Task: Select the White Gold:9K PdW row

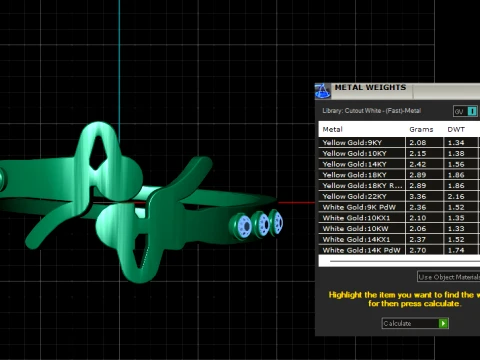Action: [399, 207]
